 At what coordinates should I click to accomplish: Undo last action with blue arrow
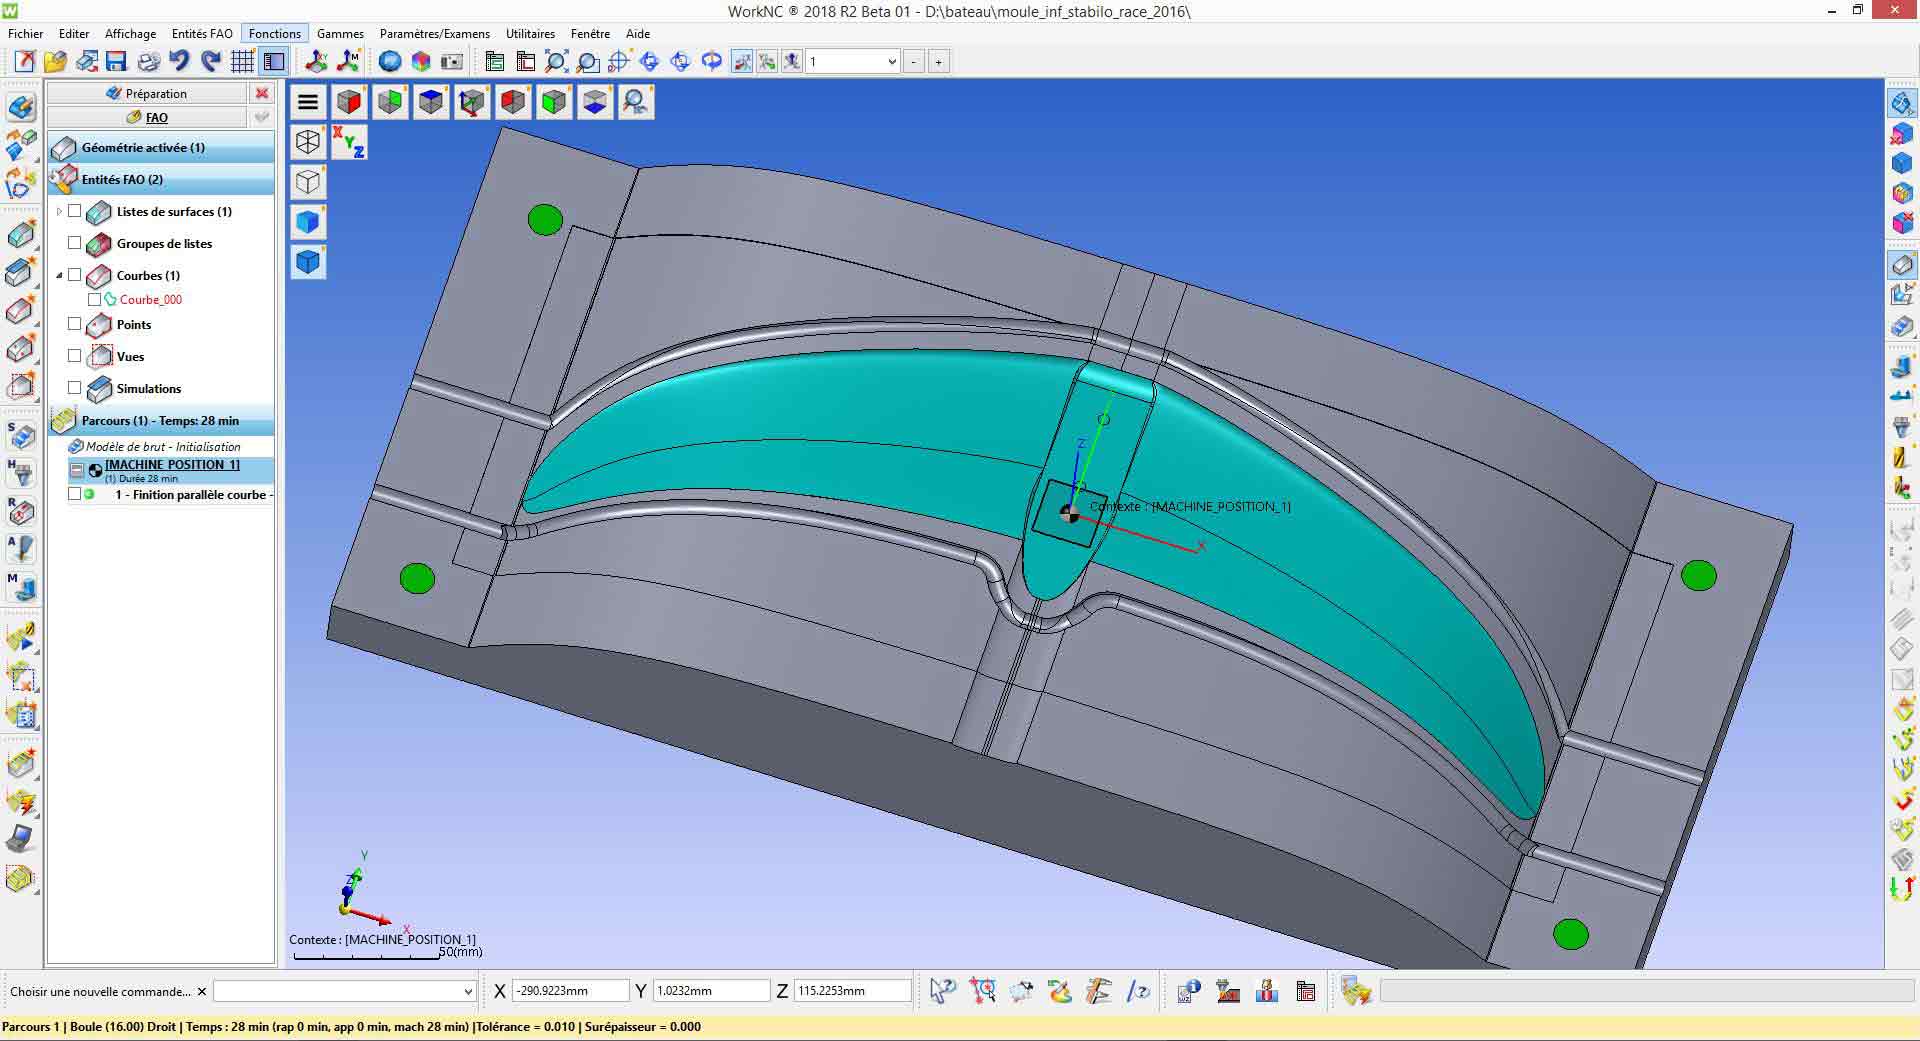[179, 62]
